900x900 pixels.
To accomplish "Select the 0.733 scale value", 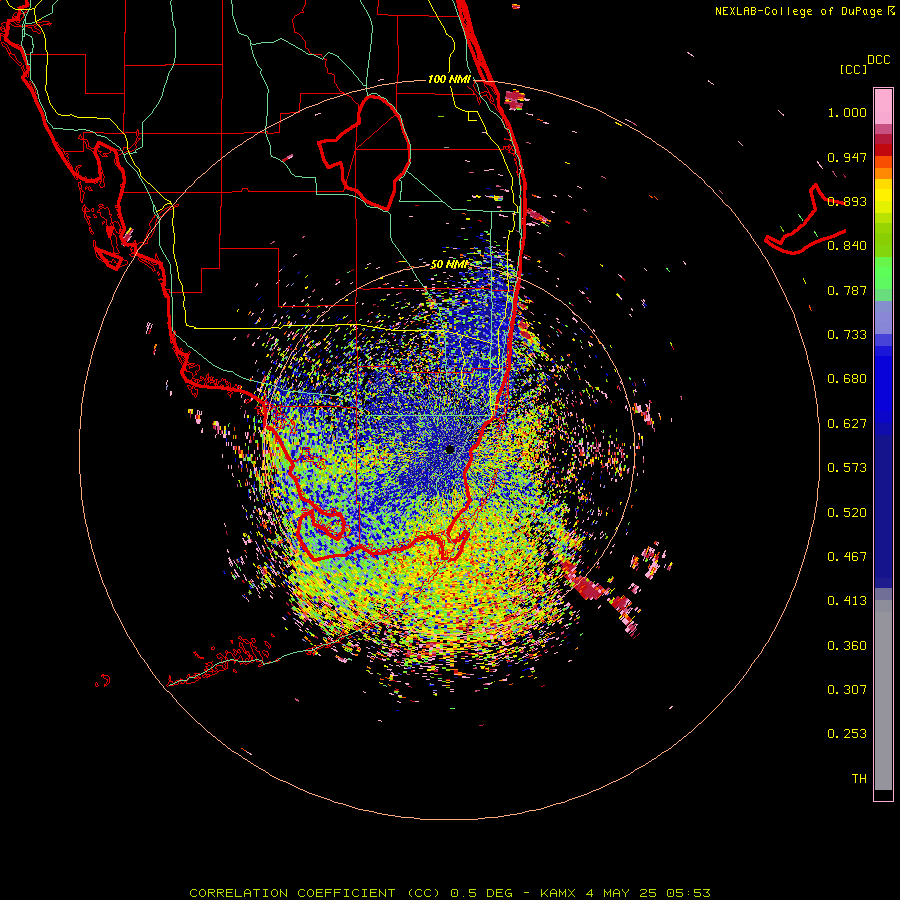I will 847,335.
